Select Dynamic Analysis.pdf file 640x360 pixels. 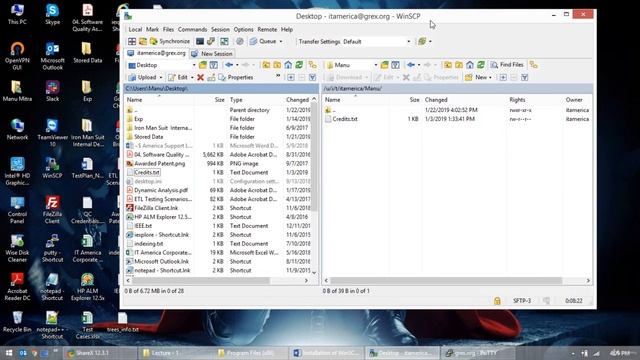click(x=161, y=190)
